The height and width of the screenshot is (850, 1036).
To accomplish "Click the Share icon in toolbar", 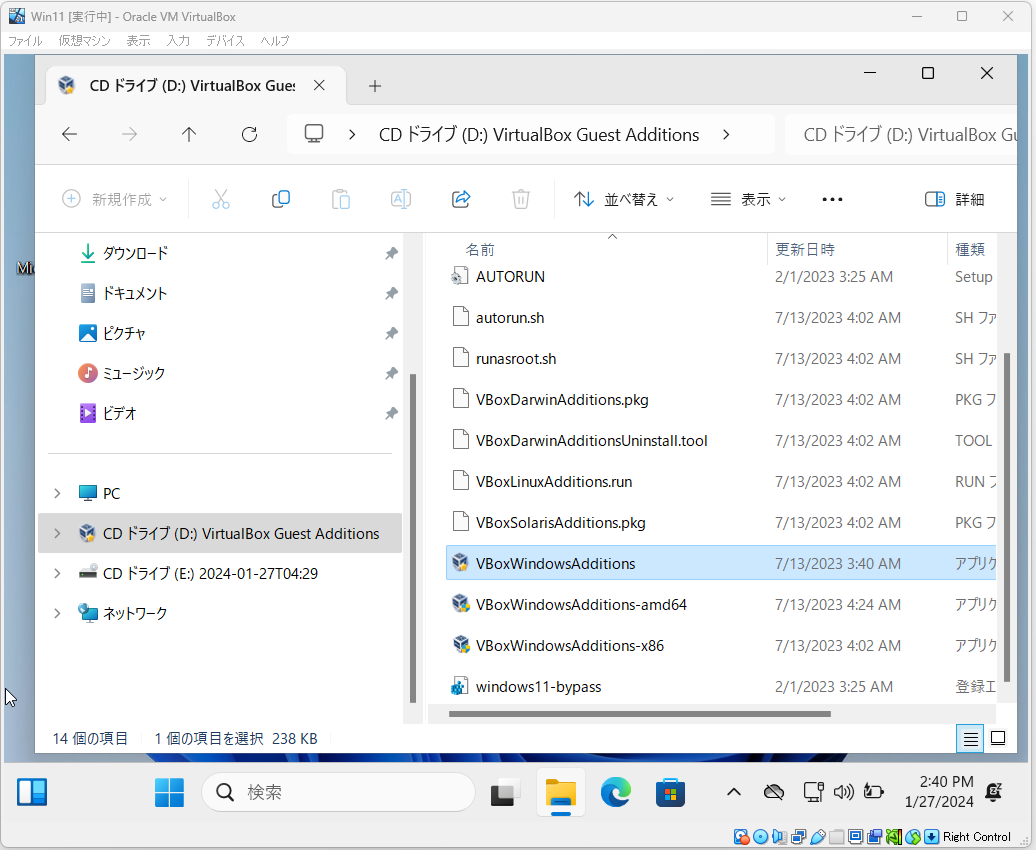I will (x=461, y=199).
